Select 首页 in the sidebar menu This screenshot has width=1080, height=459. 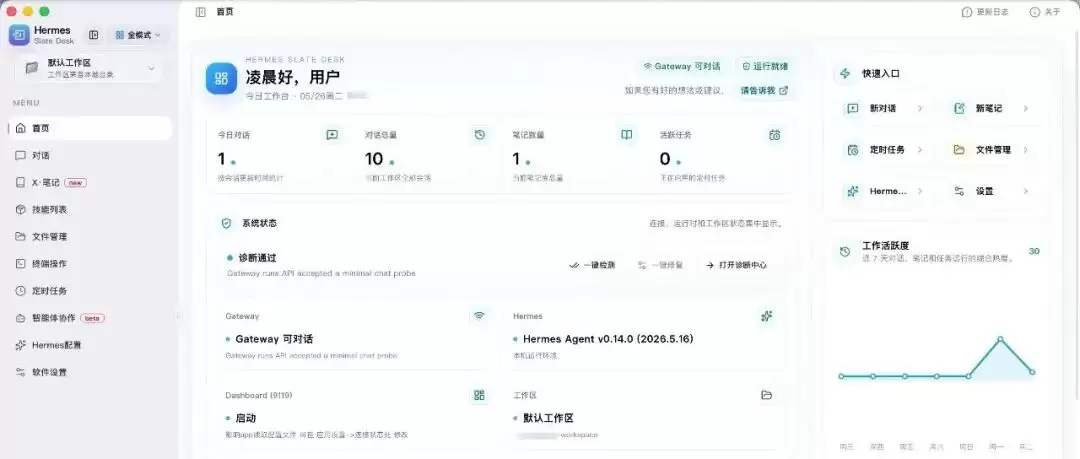pyautogui.click(x=90, y=128)
